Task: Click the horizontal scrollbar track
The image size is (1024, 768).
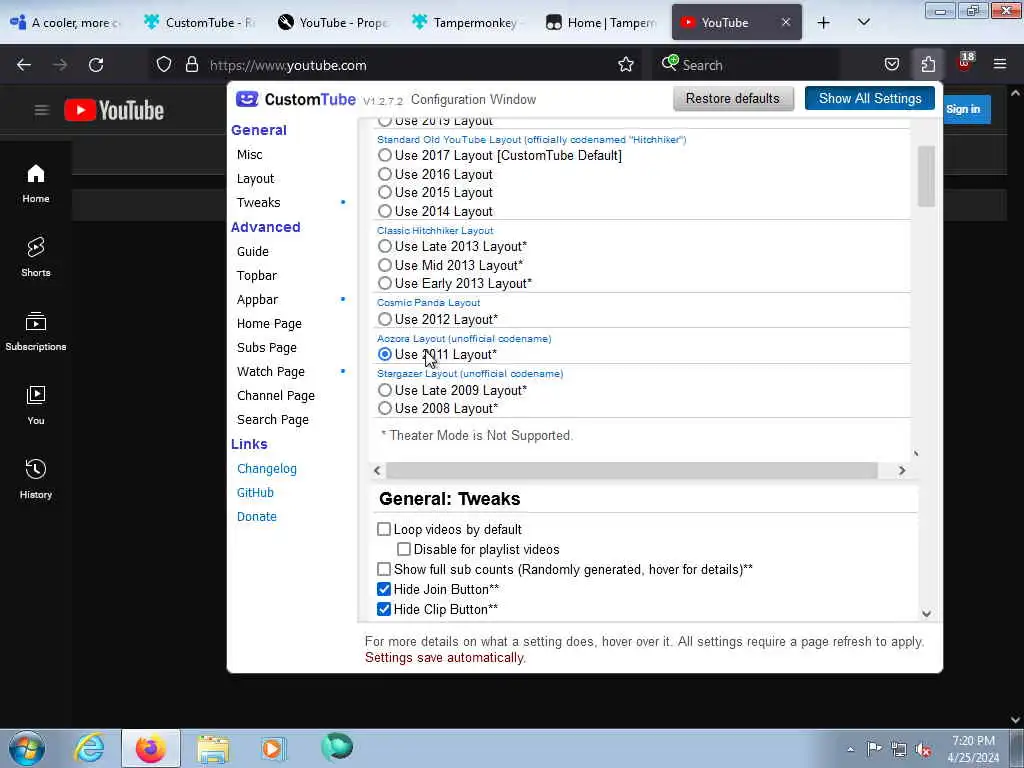Action: 632,470
